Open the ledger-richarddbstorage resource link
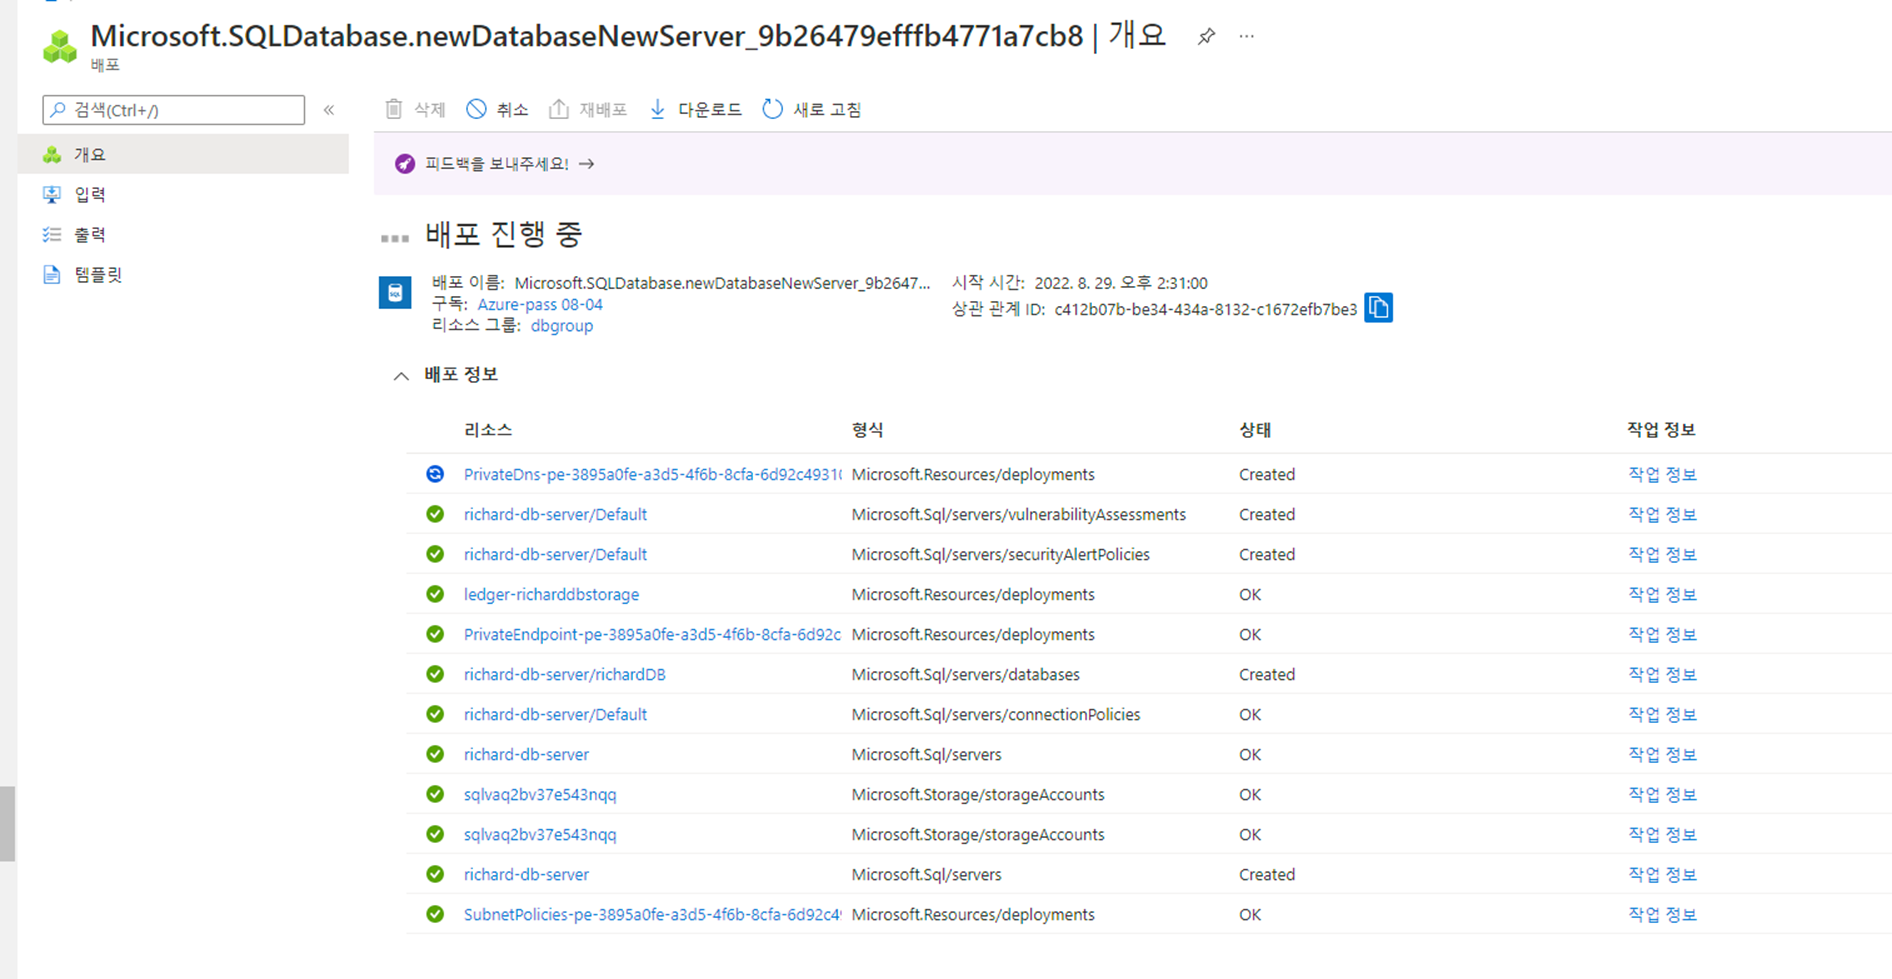Viewport: 1892px width, 979px height. pyautogui.click(x=551, y=594)
